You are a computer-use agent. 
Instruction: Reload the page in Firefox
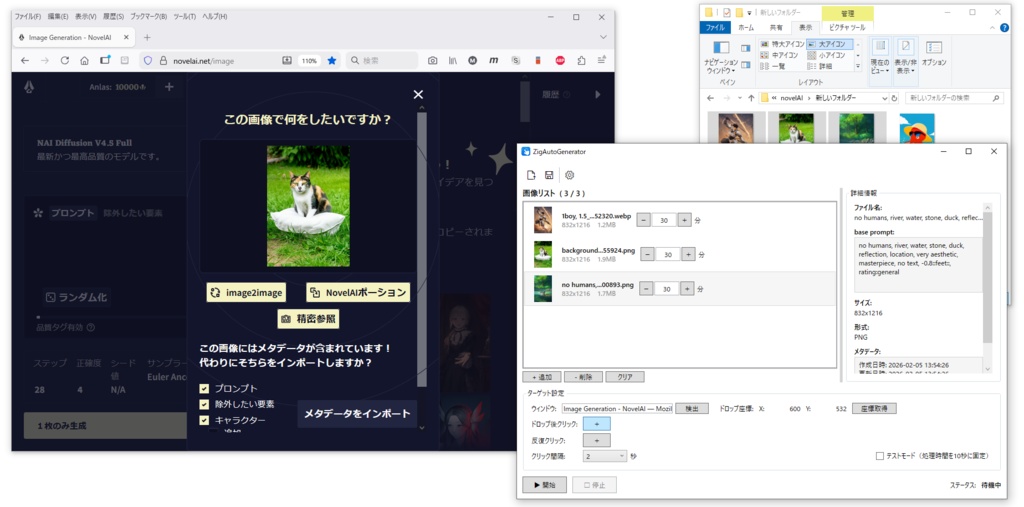pyautogui.click(x=65, y=61)
